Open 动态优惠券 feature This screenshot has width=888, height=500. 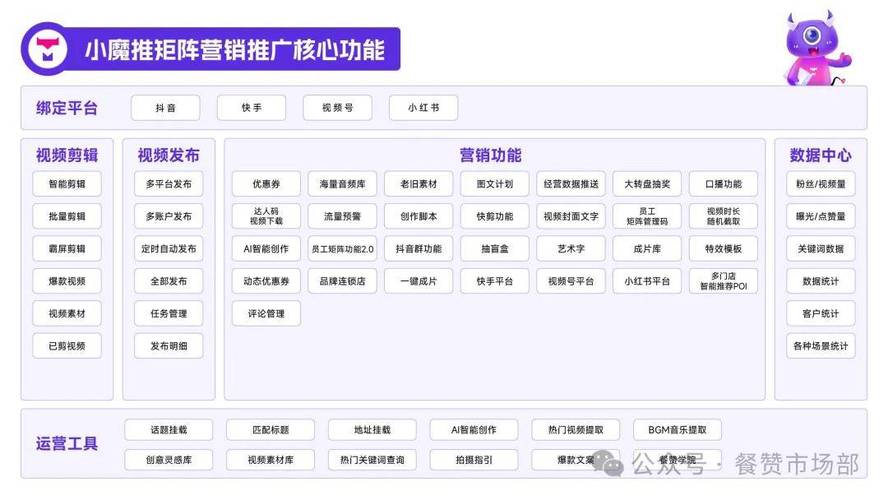[x=266, y=281]
